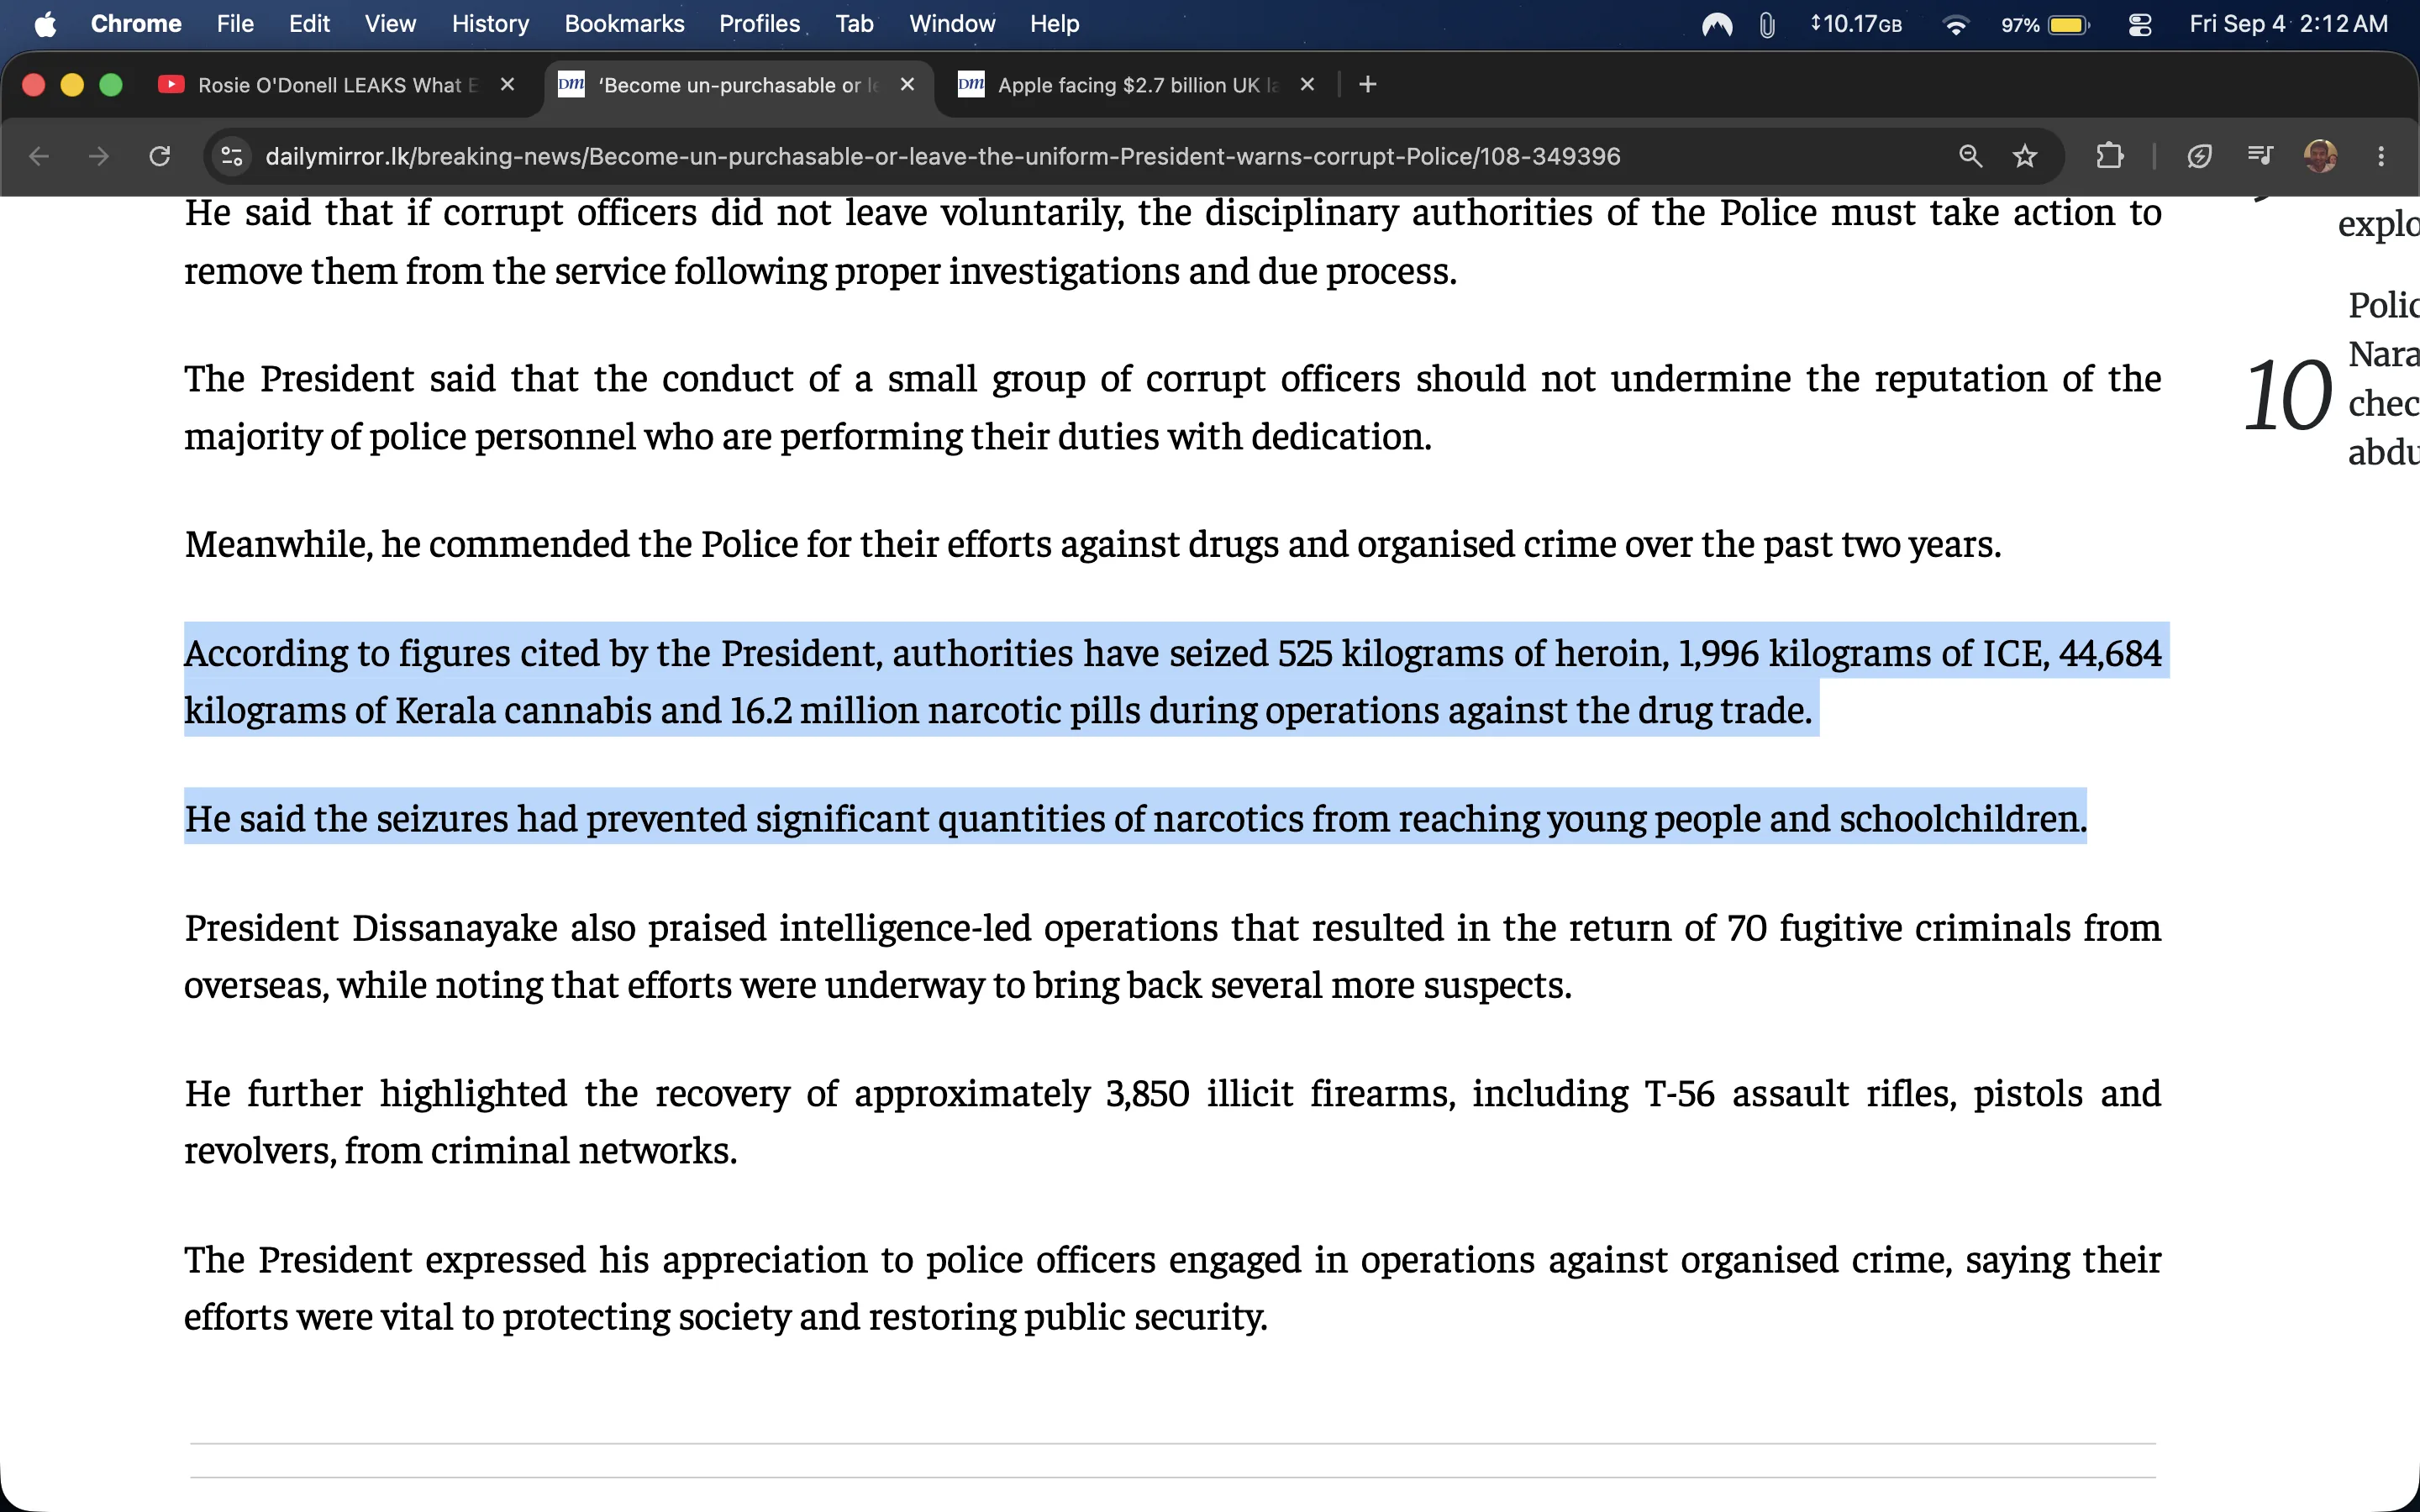Open the Window menu
The image size is (2420, 1512).
pyautogui.click(x=952, y=24)
